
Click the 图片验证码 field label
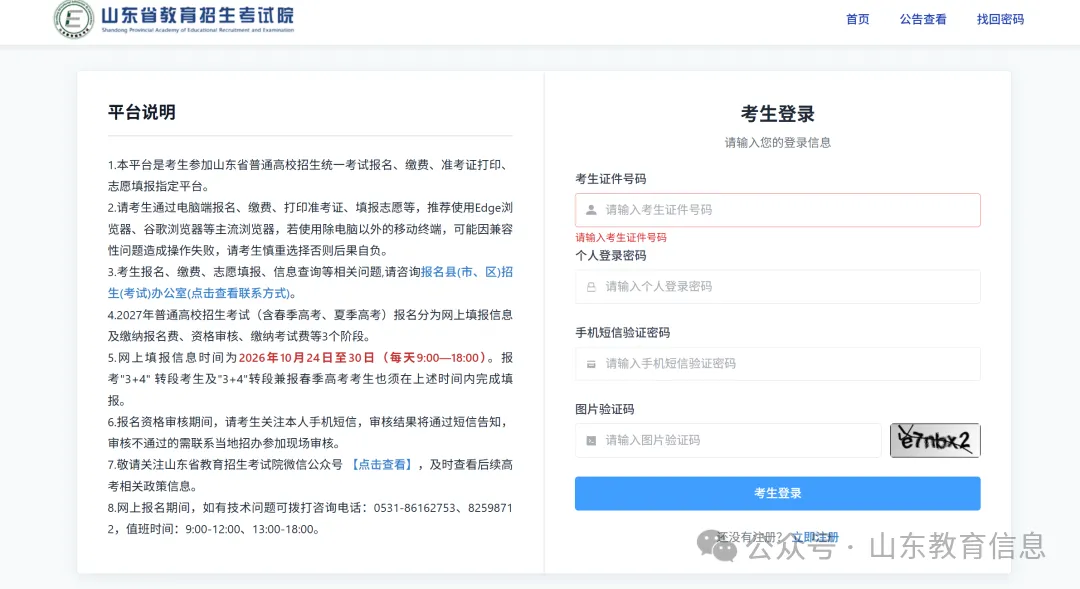pyautogui.click(x=605, y=409)
